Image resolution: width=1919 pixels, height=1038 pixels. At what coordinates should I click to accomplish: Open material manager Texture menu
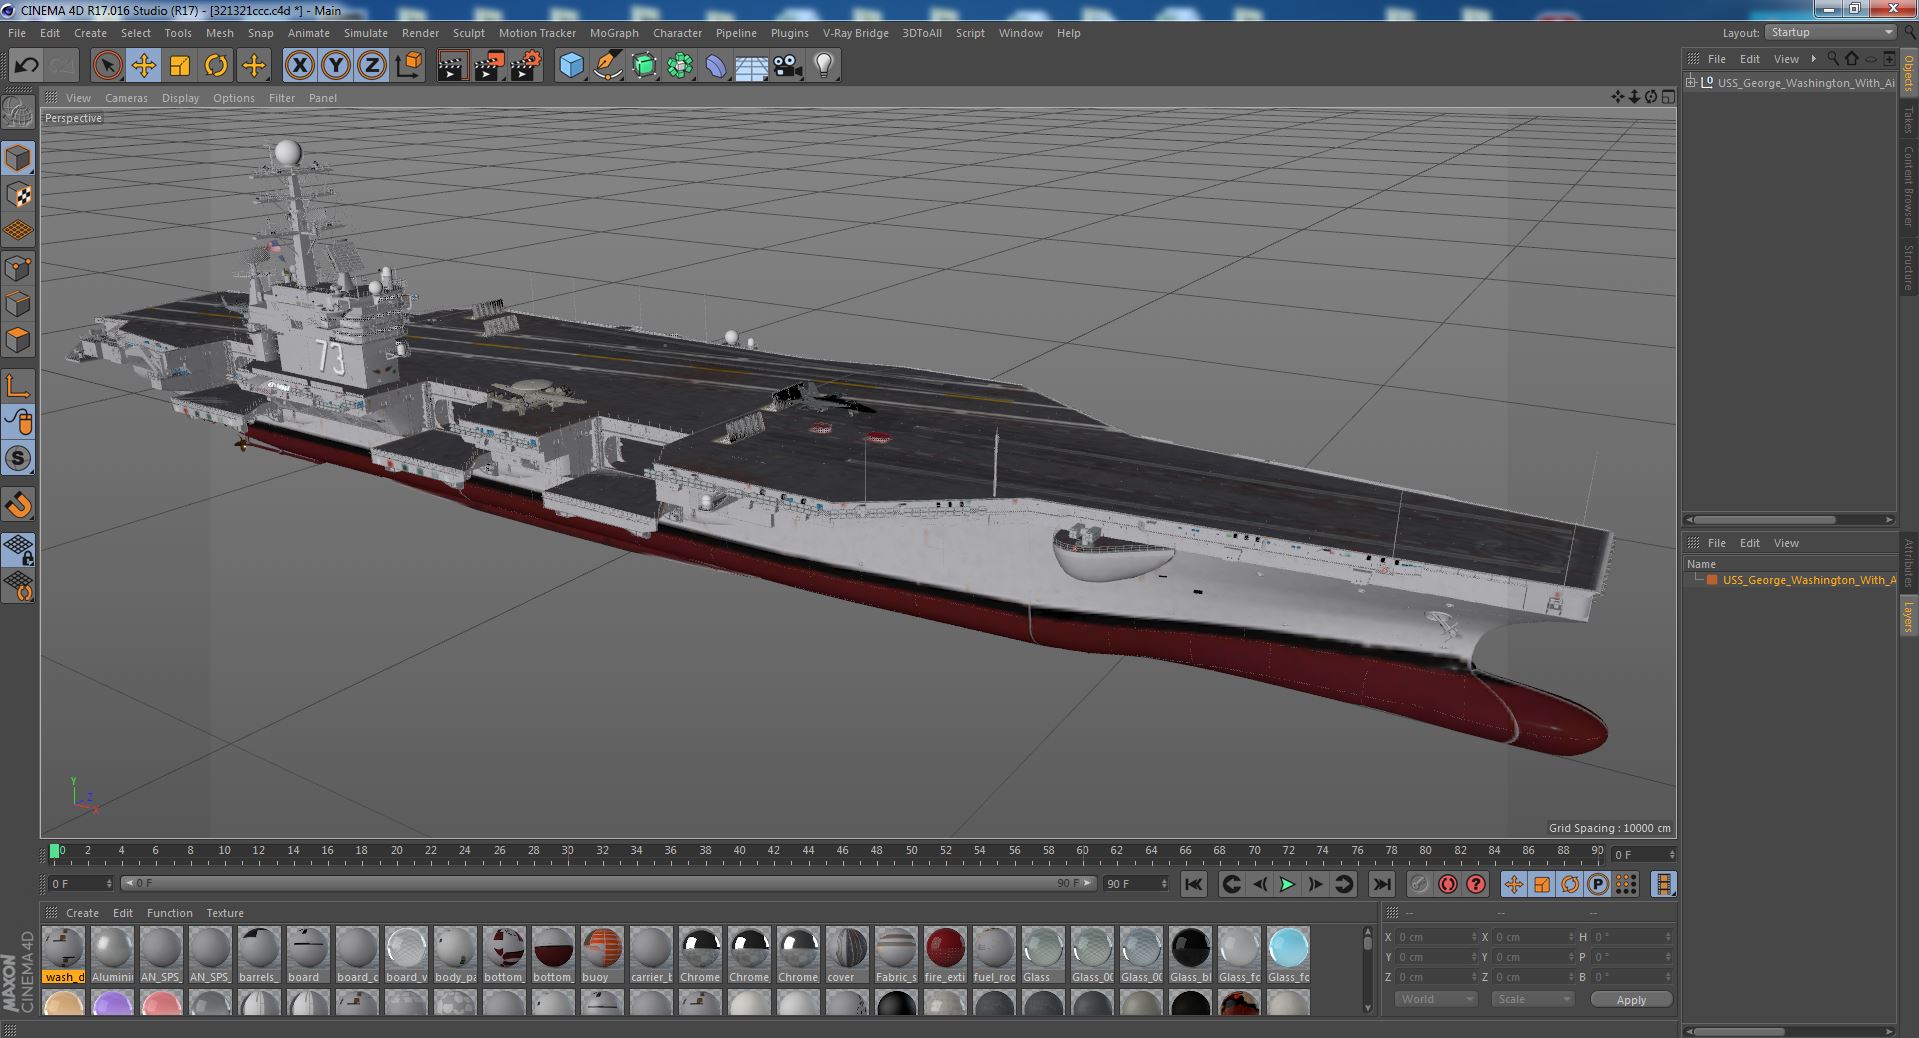225,913
